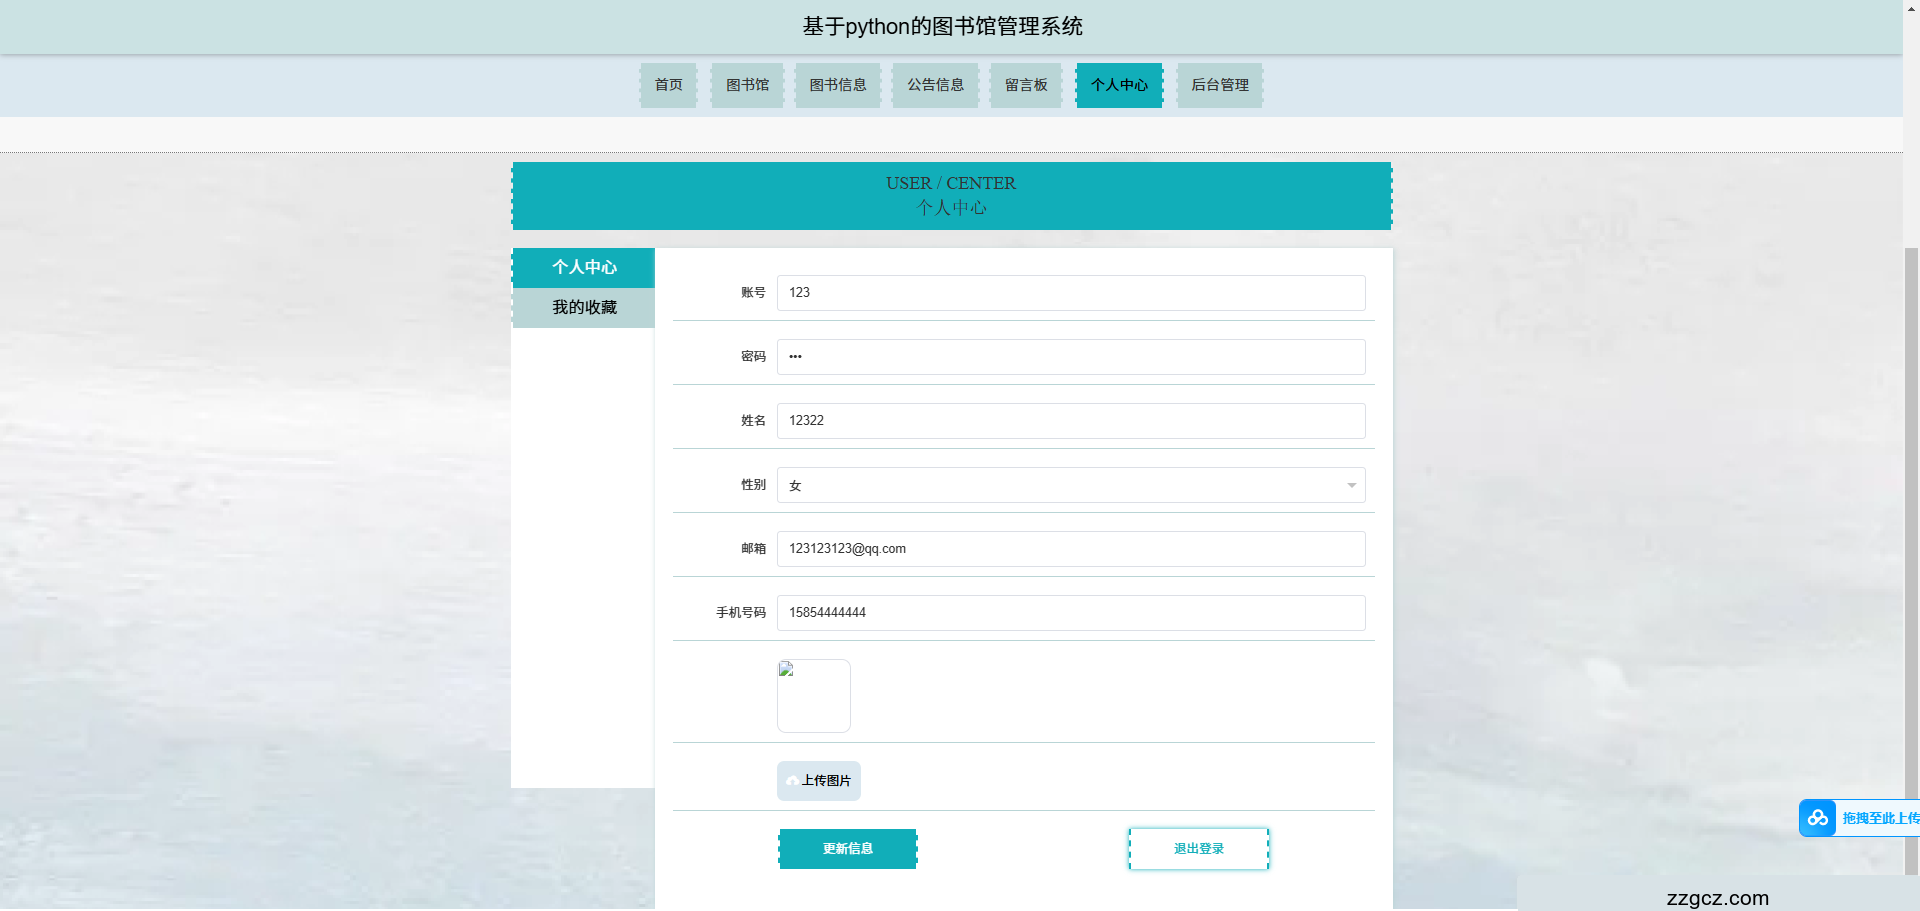Screen dimensions: 1920x911
Task: Click the 手机号码 phone number field
Action: tap(1070, 612)
